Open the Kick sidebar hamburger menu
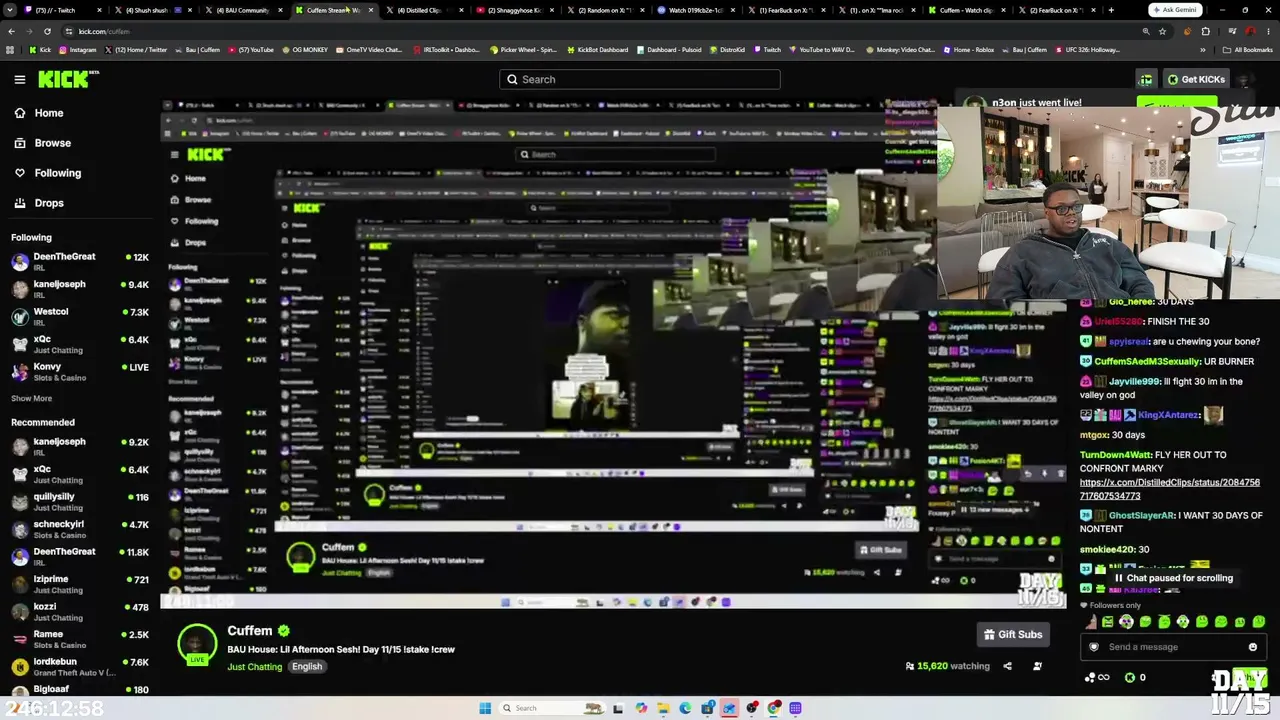Viewport: 1280px width, 720px height. pyautogui.click(x=19, y=79)
